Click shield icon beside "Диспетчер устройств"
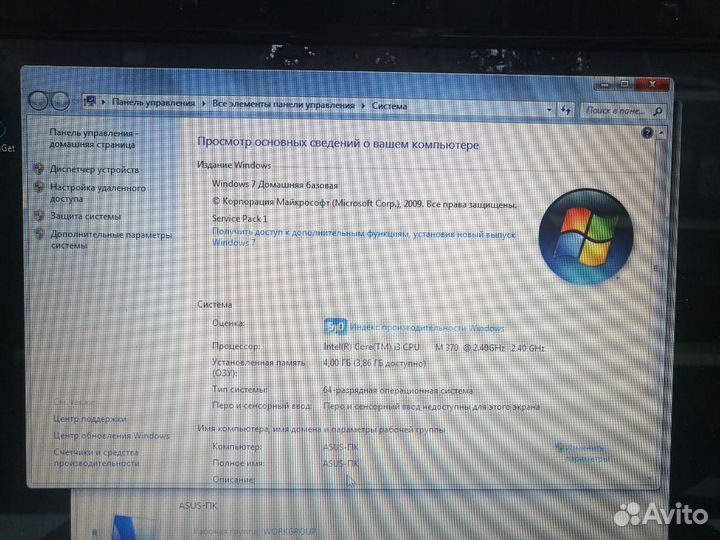This screenshot has height=540, width=720. (39, 169)
